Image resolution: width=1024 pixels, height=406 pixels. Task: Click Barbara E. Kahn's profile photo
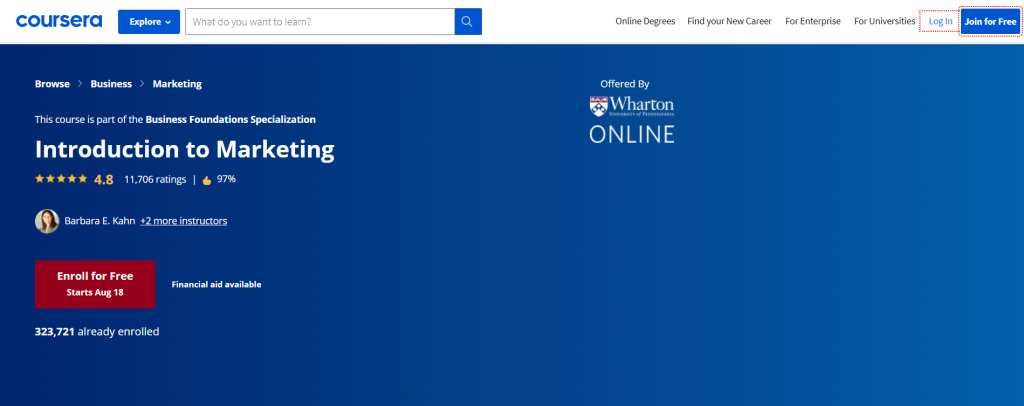[47, 221]
